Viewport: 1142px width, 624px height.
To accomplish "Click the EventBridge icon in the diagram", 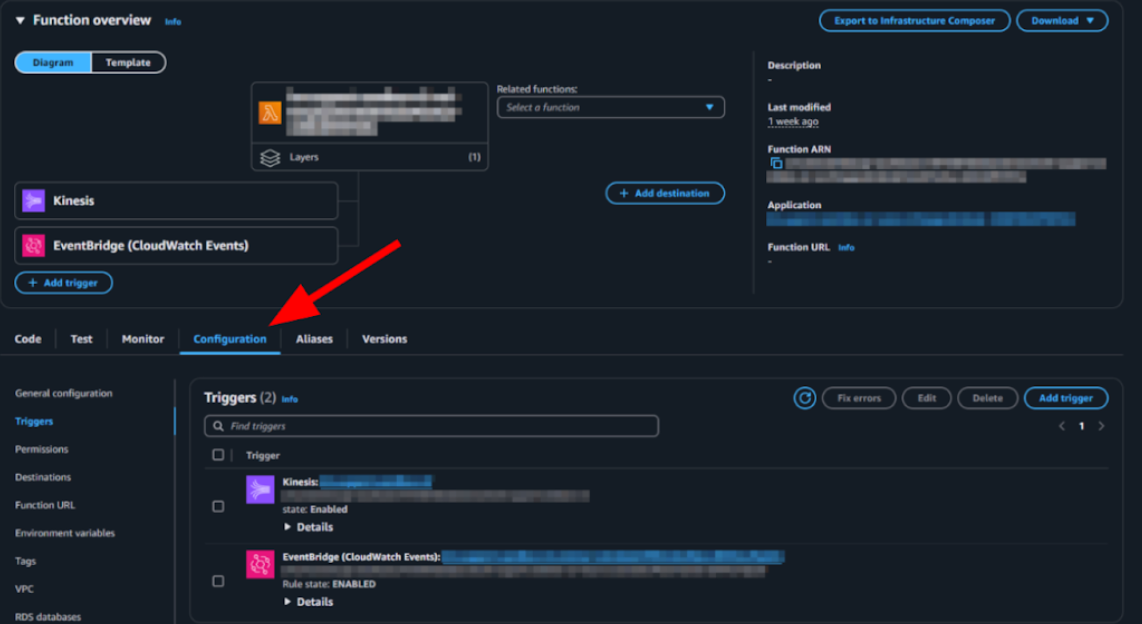I will point(33,246).
